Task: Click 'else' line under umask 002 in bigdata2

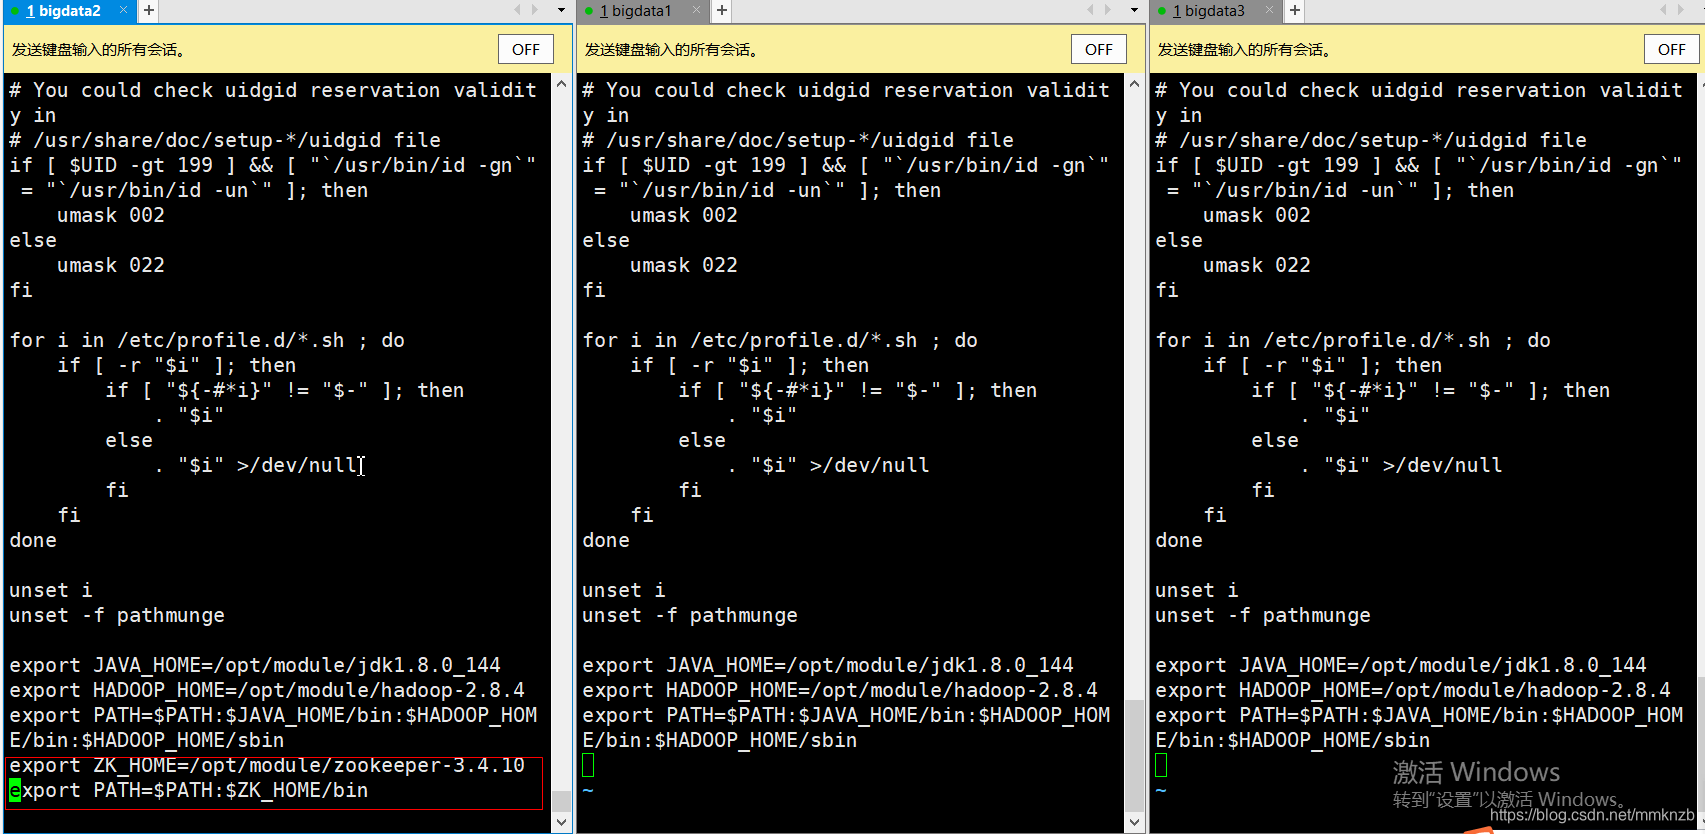Action: coord(33,240)
